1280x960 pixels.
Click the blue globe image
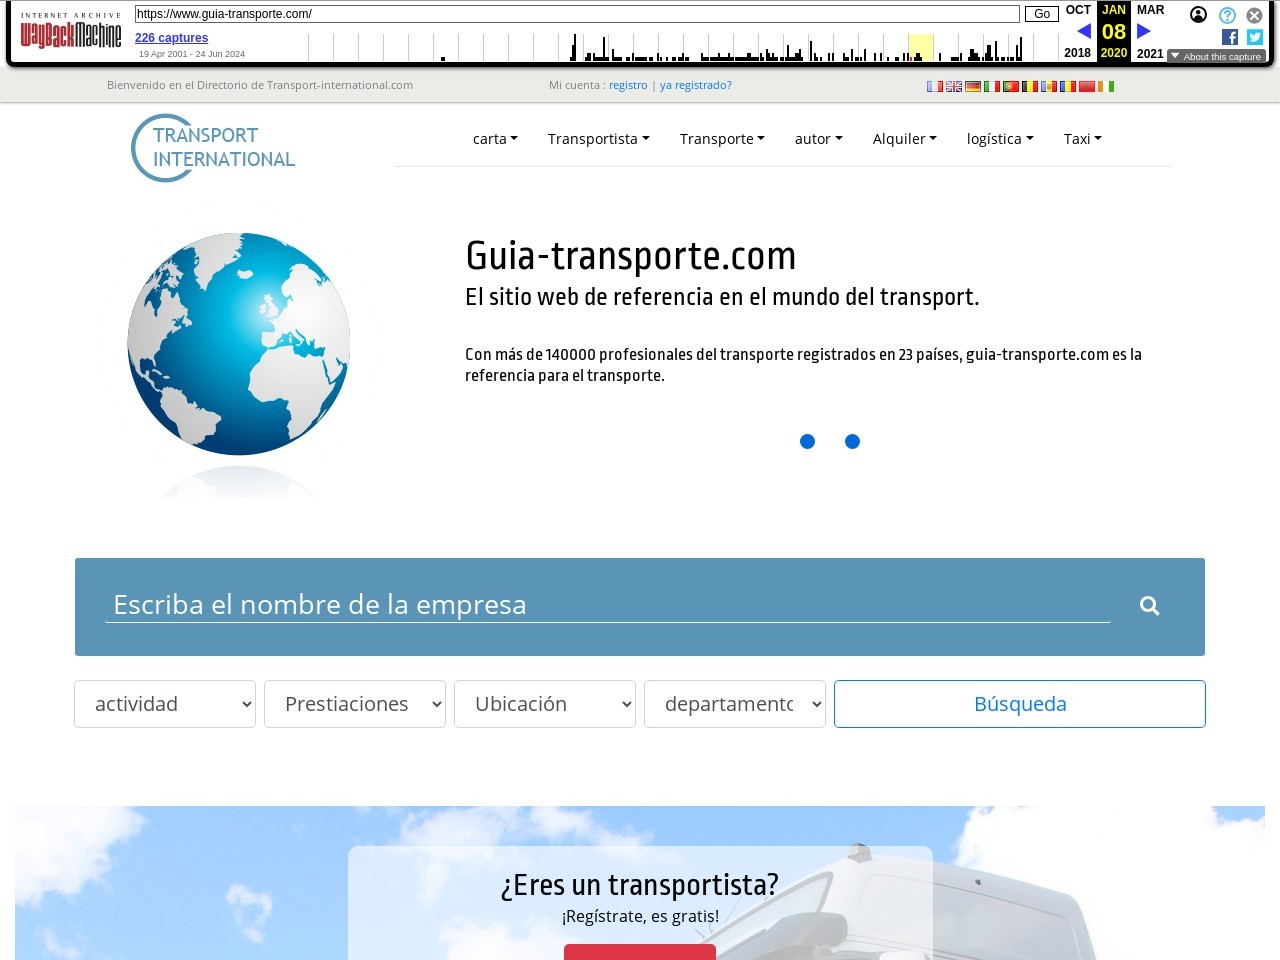click(239, 344)
